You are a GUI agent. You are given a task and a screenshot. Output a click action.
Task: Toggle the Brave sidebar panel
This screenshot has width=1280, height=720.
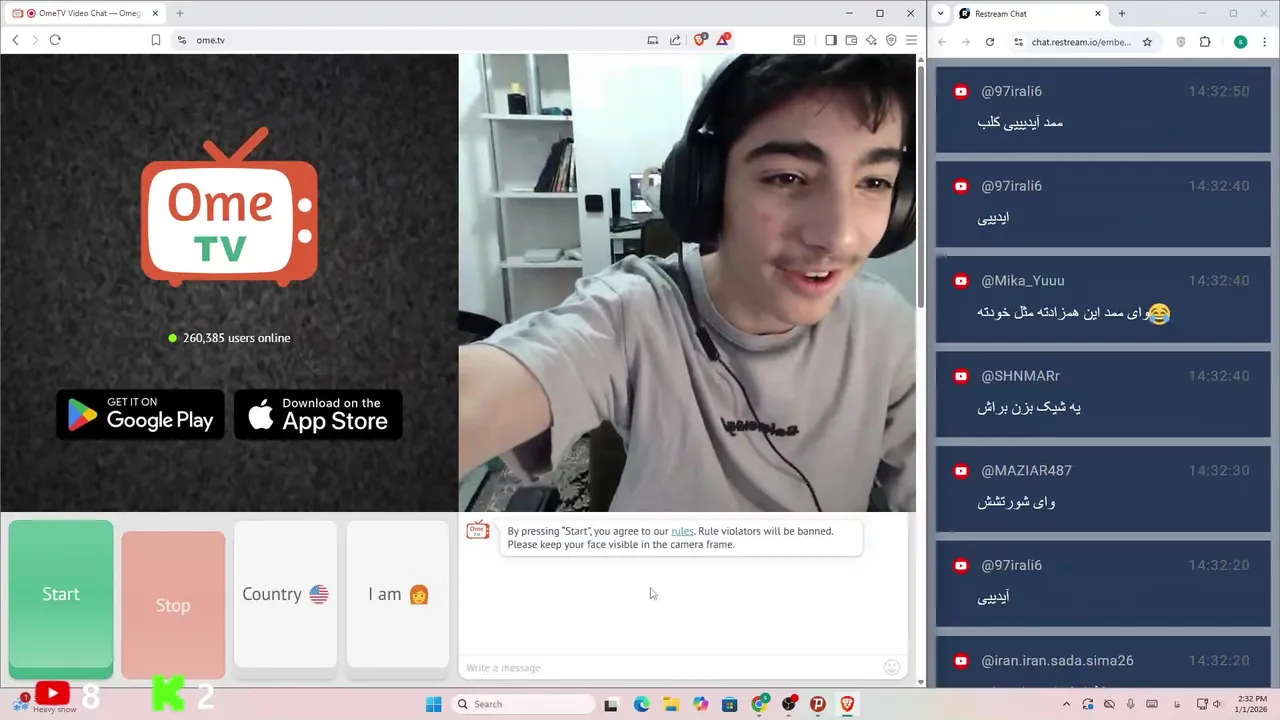pyautogui.click(x=831, y=40)
